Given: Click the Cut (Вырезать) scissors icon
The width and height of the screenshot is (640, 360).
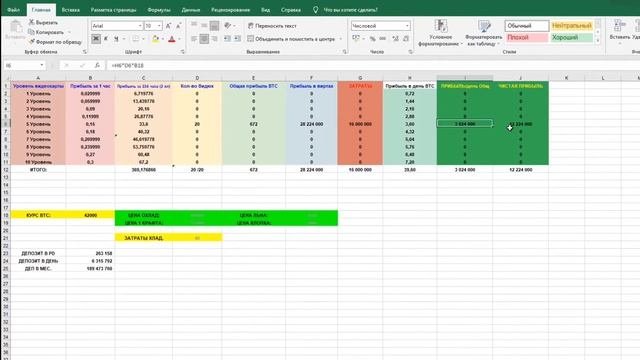Looking at the screenshot, I should [x=31, y=22].
